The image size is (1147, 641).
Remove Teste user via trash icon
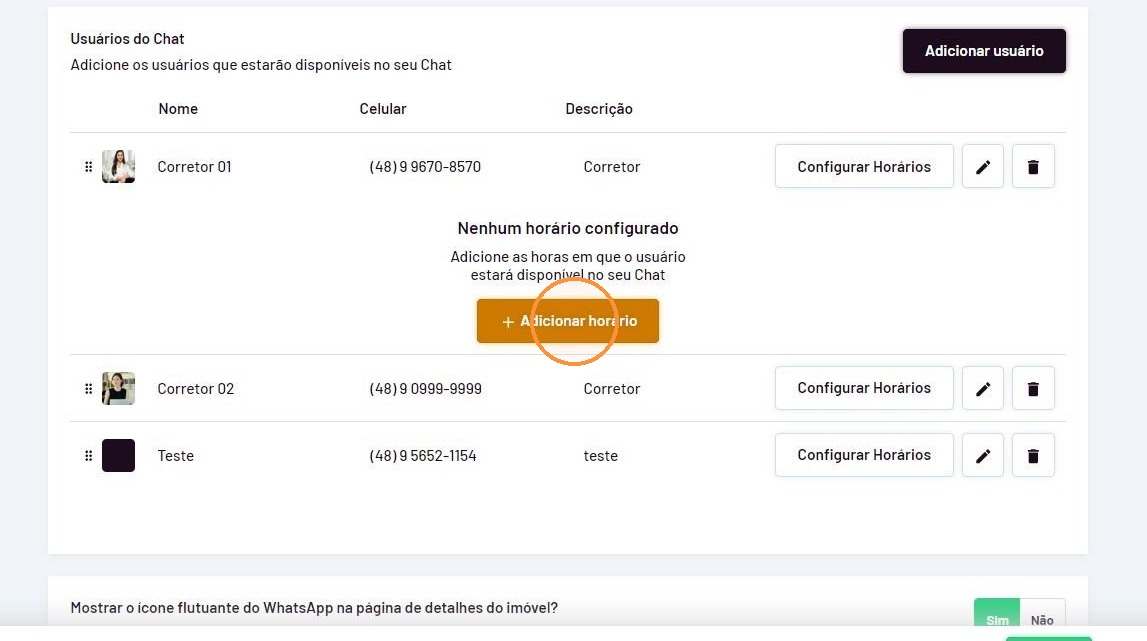[1033, 456]
